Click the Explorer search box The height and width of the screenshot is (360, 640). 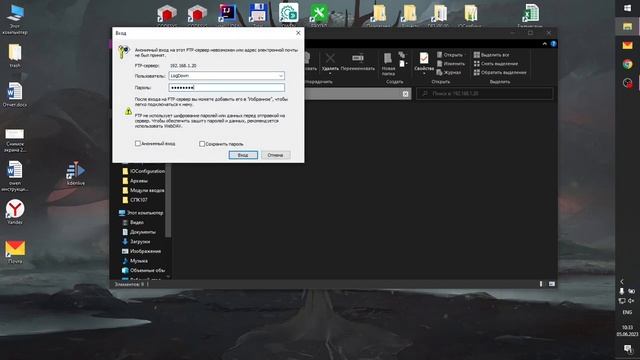pyautogui.click(x=485, y=93)
